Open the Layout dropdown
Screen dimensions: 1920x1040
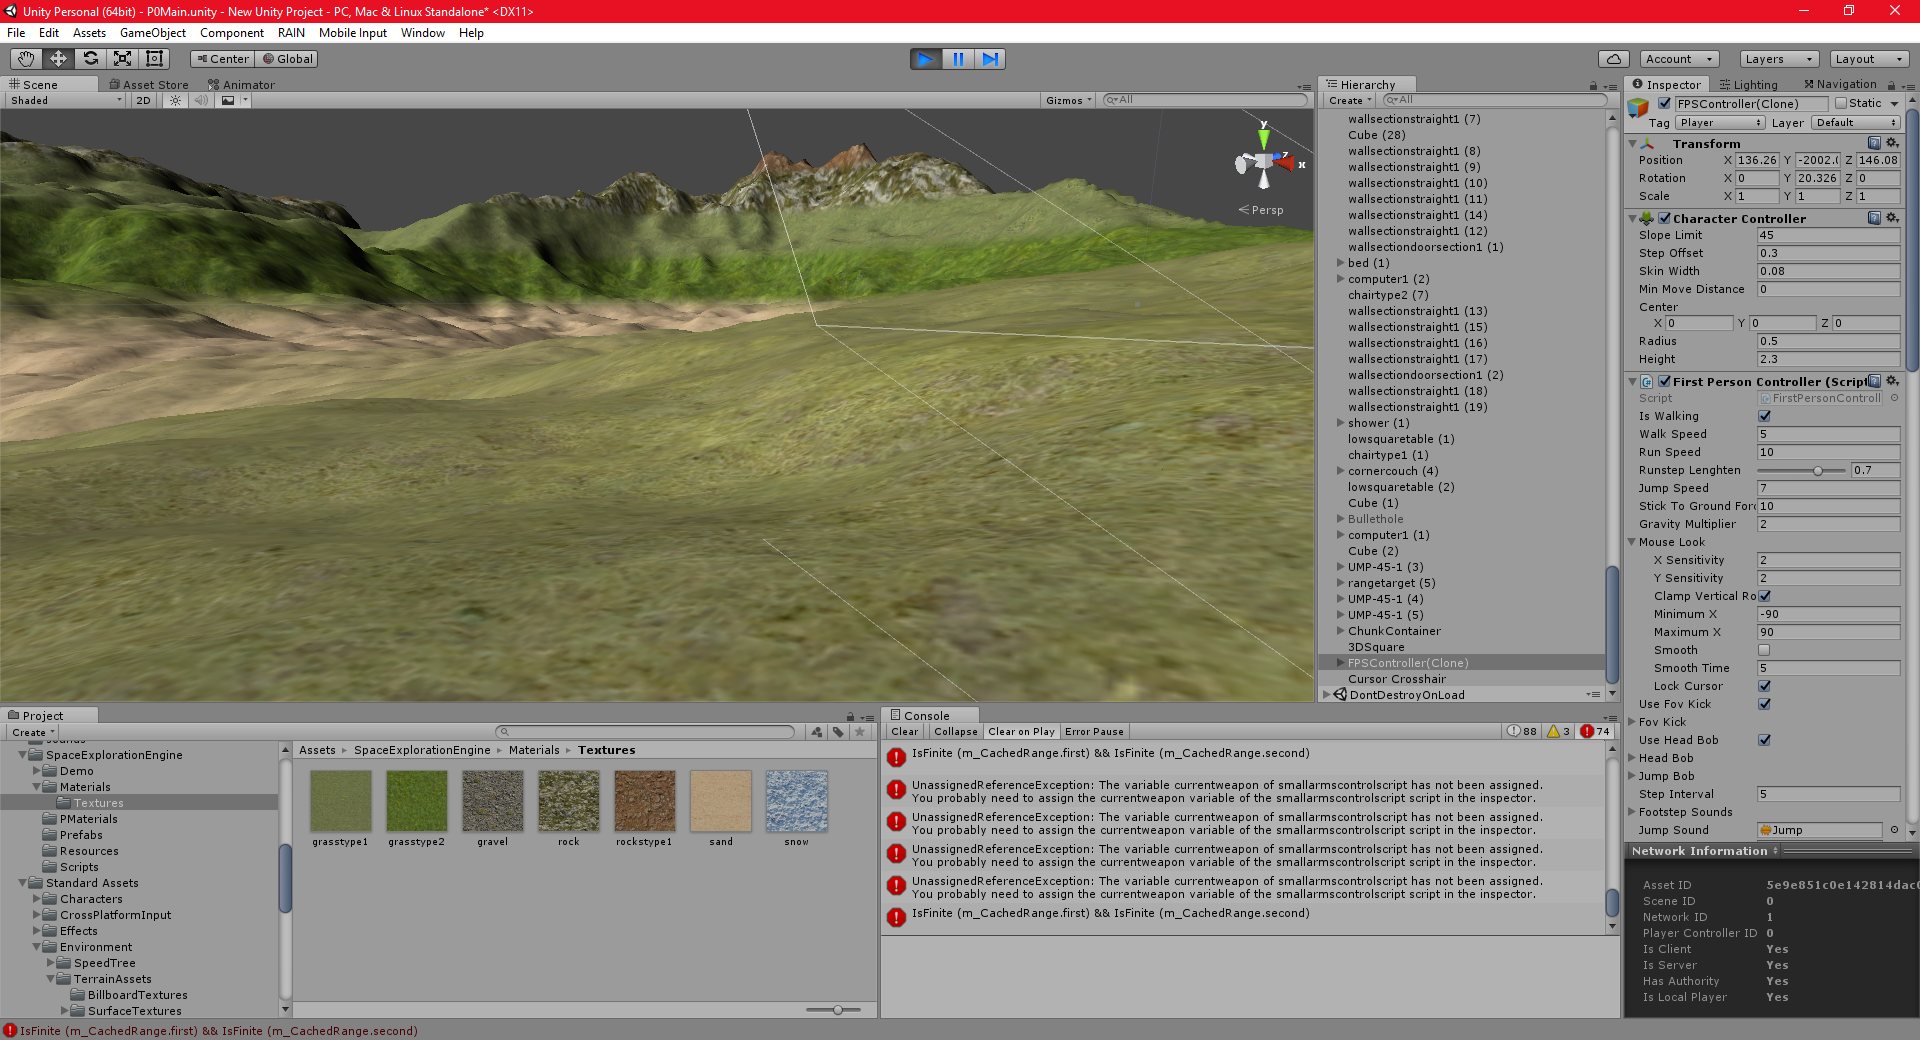pos(1870,59)
